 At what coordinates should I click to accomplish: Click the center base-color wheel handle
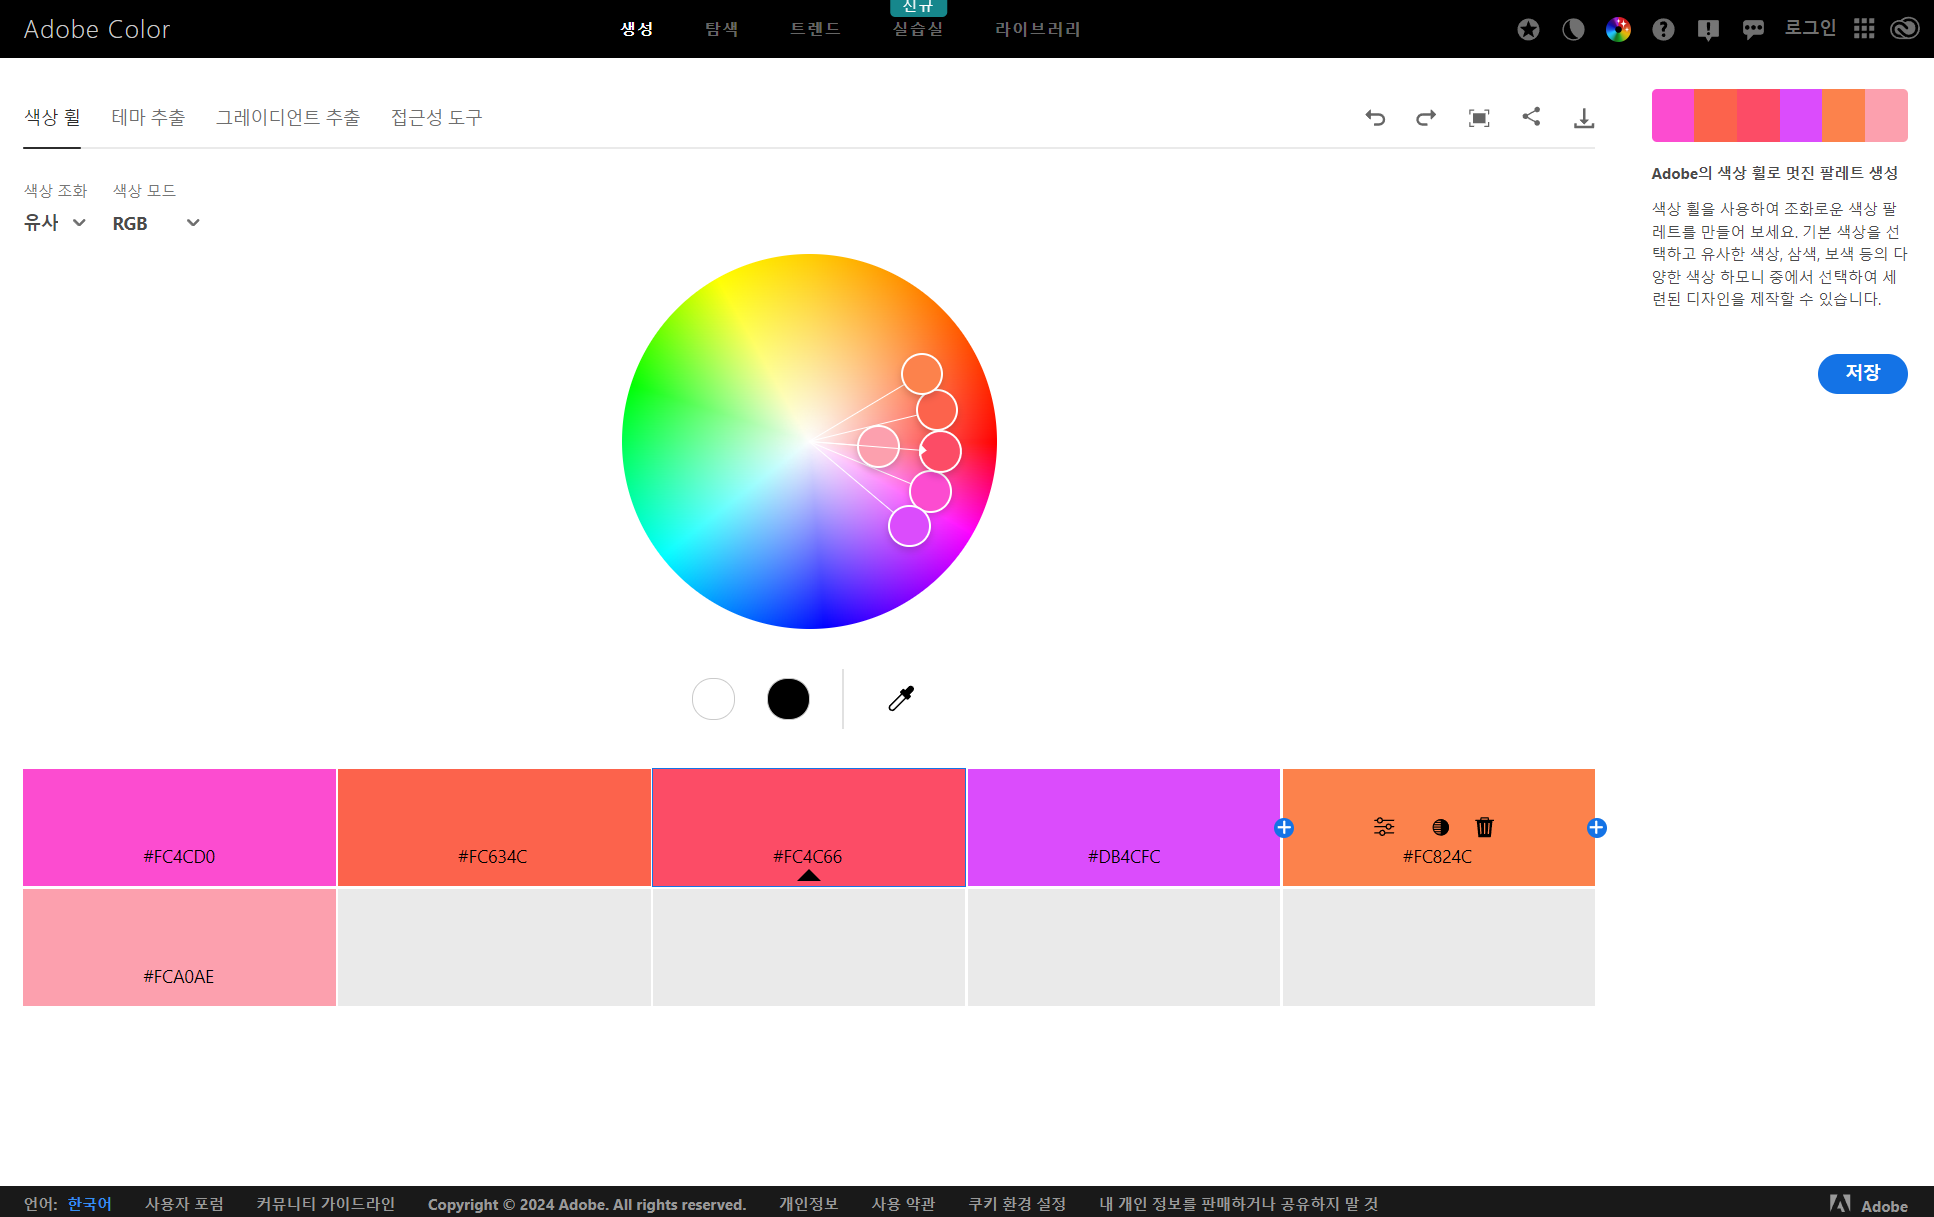940,451
